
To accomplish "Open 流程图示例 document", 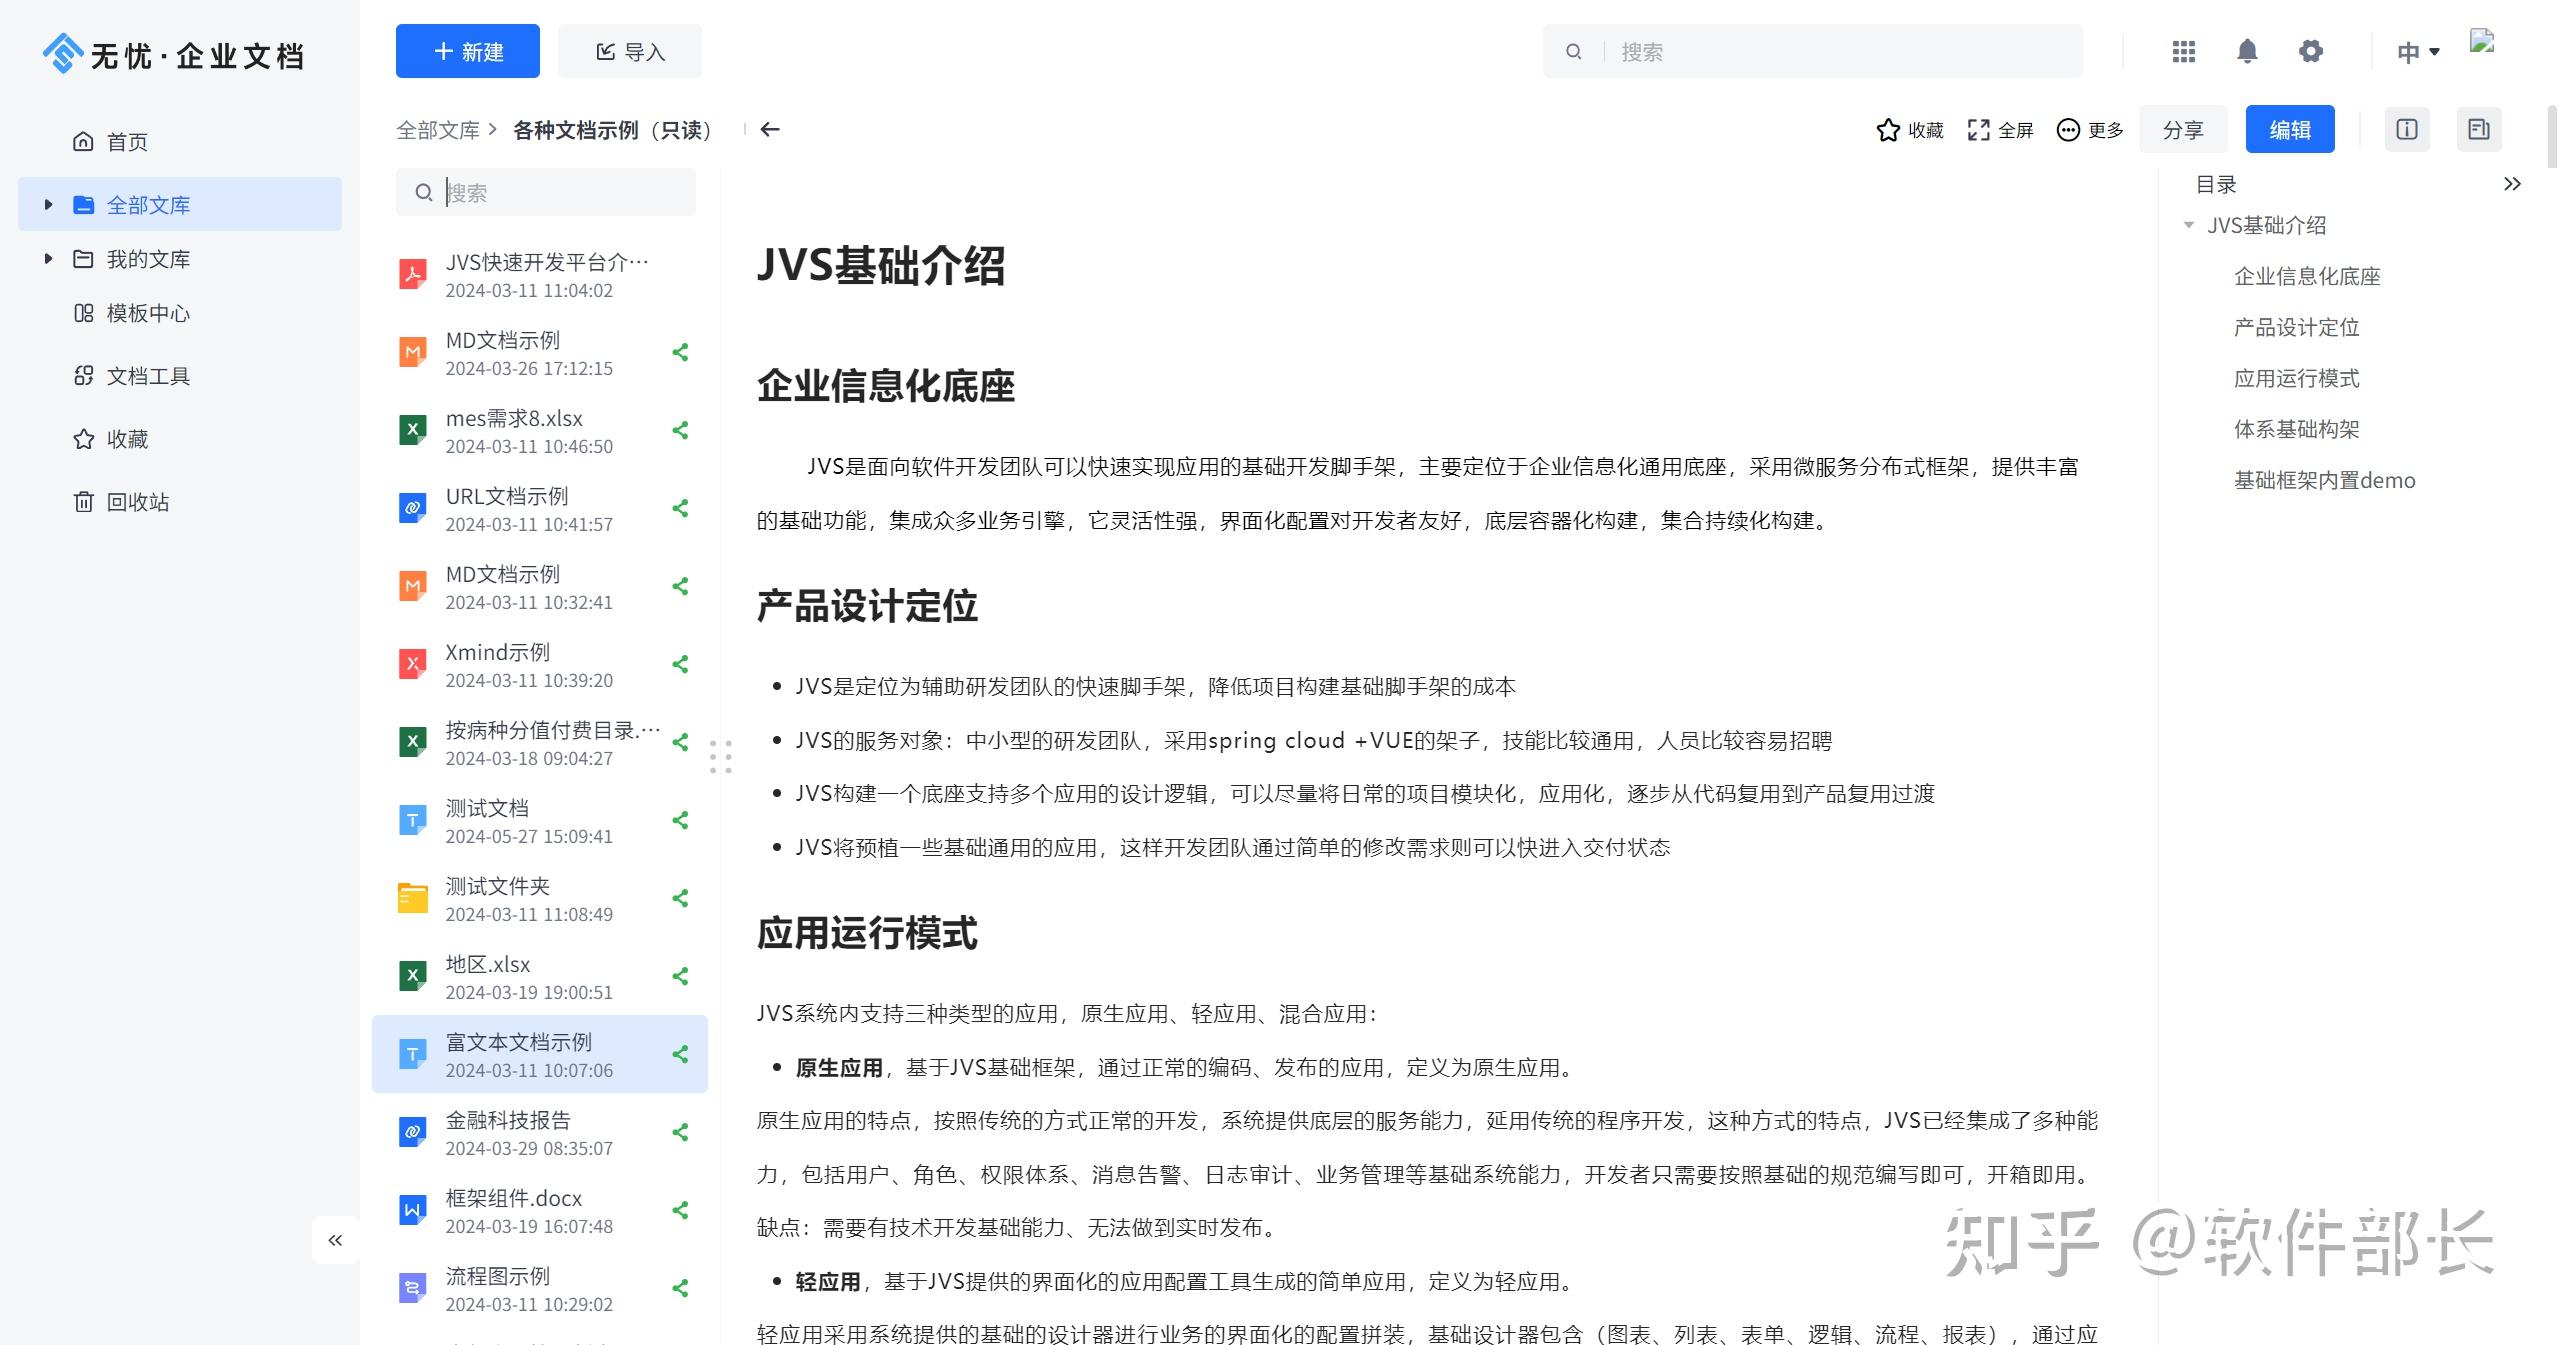I will tap(540, 1288).
